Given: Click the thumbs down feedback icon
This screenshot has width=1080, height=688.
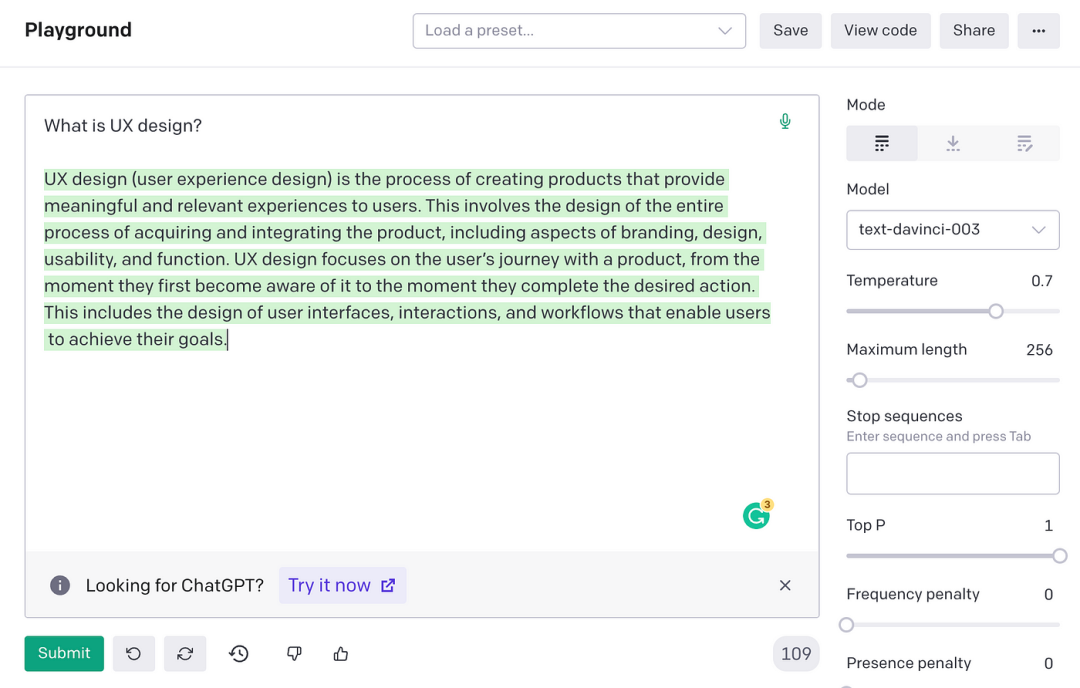Looking at the screenshot, I should pyautogui.click(x=294, y=654).
